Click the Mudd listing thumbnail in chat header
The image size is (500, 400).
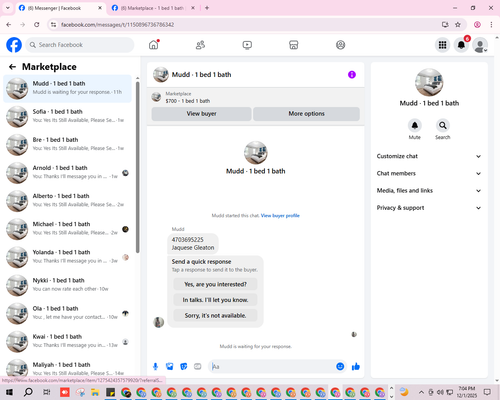pos(161,75)
